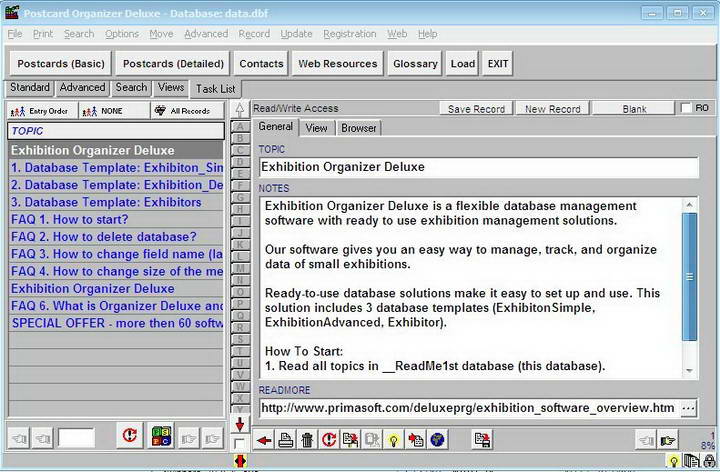Click the red refresh icon below the topic list
The image size is (720, 472).
[129, 435]
